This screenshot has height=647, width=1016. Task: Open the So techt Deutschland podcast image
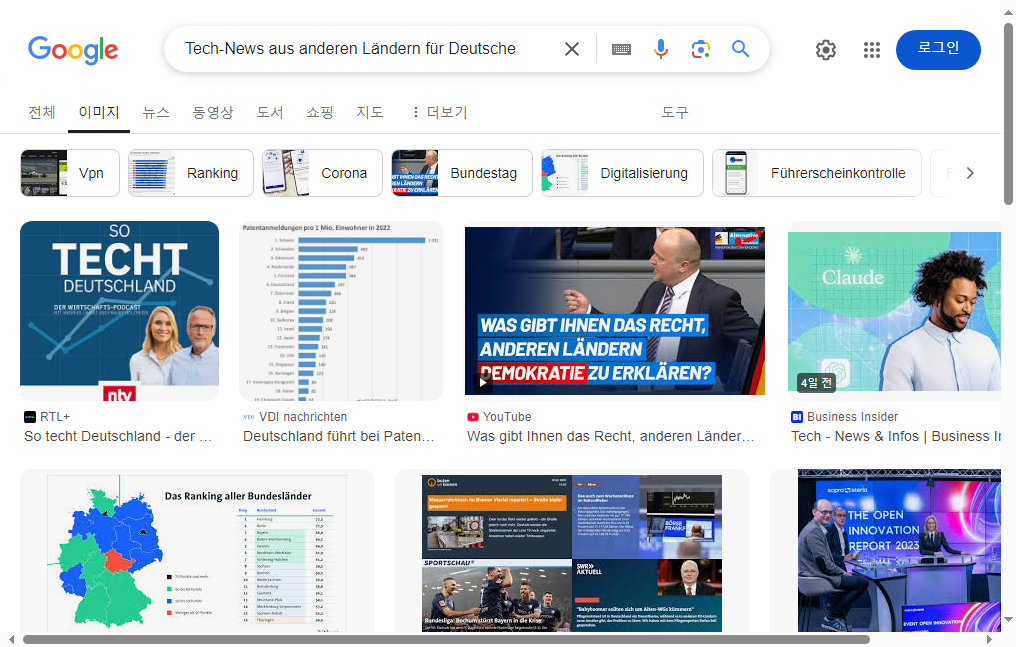(x=119, y=311)
